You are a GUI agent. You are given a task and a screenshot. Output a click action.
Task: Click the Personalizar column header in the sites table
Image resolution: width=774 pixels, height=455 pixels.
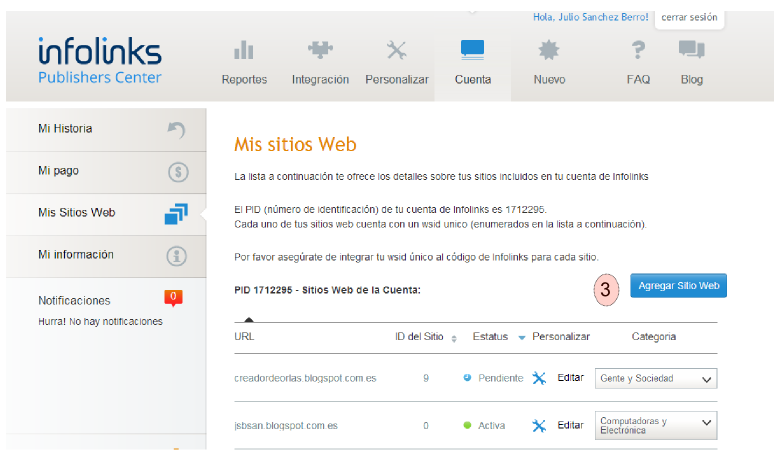pyautogui.click(x=561, y=337)
